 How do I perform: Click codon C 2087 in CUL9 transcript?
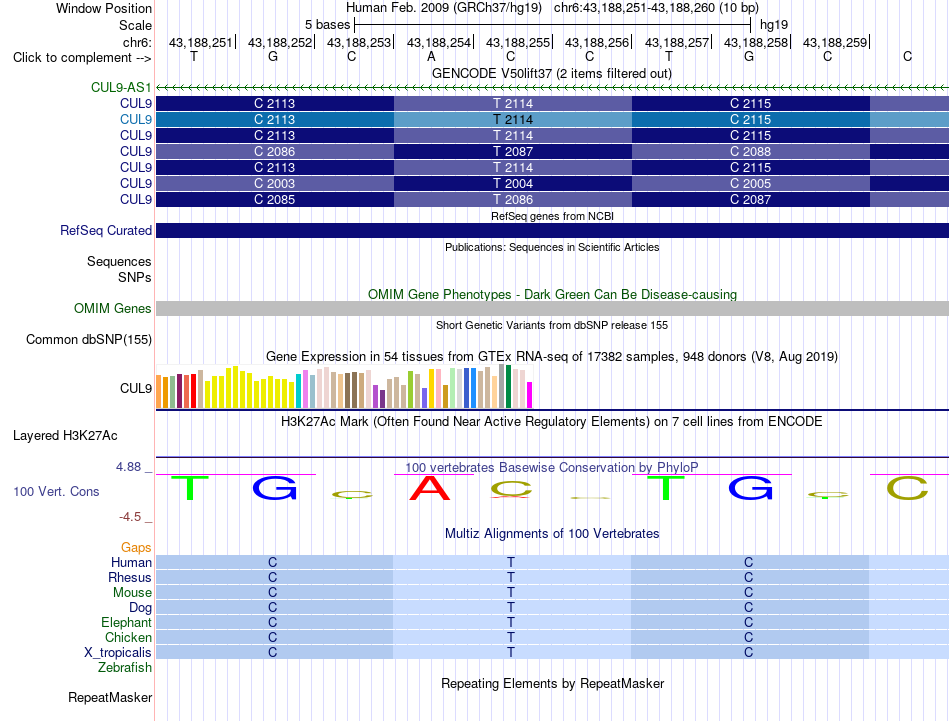pos(751,199)
